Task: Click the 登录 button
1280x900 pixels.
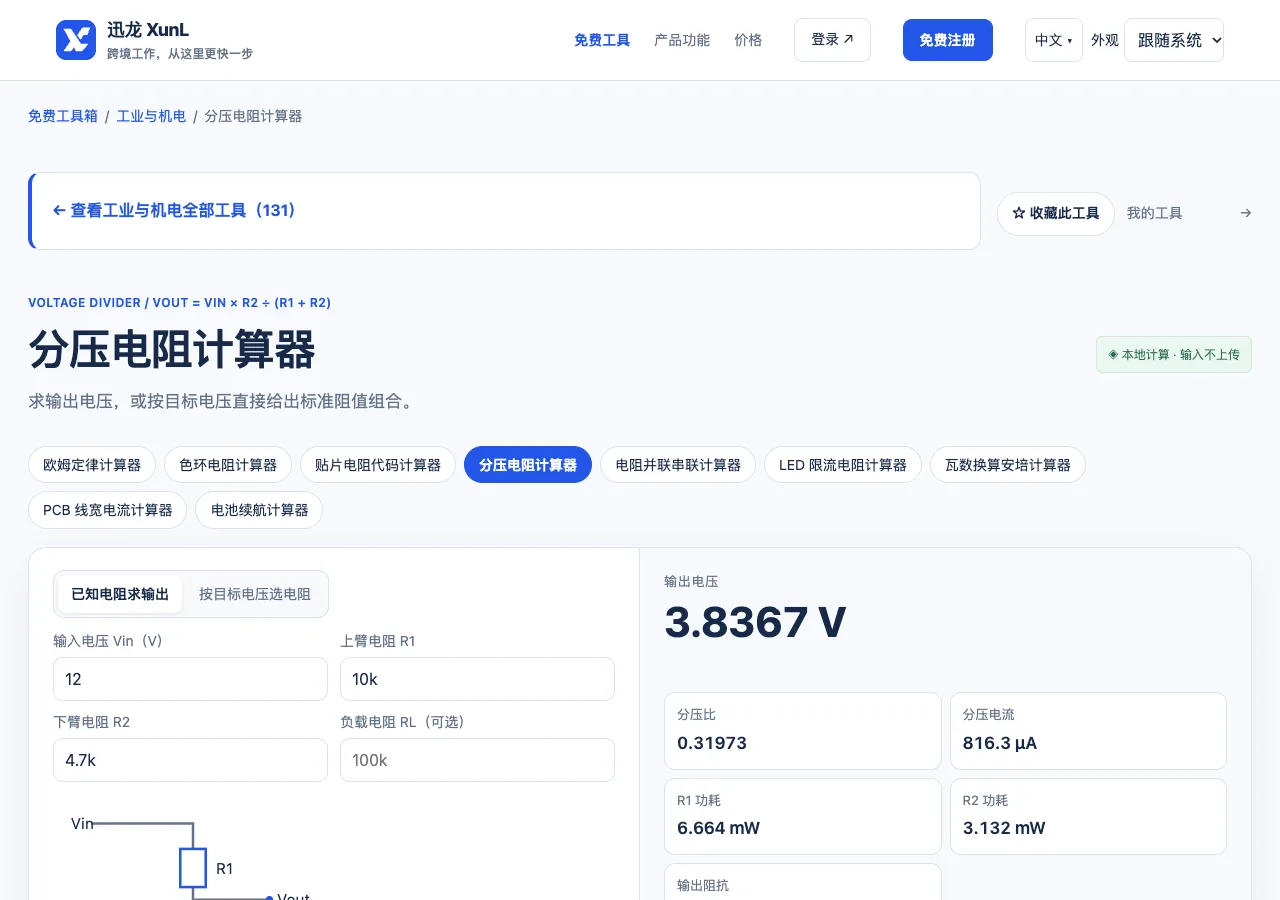Action: (832, 40)
